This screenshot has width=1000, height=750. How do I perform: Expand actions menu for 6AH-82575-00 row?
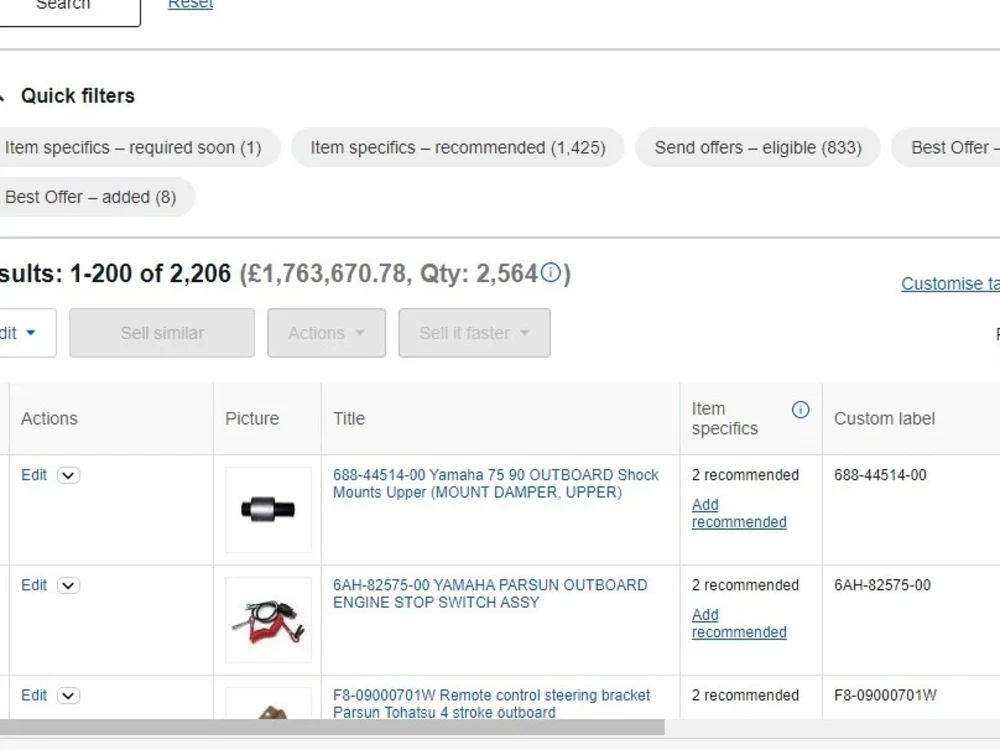(x=68, y=585)
